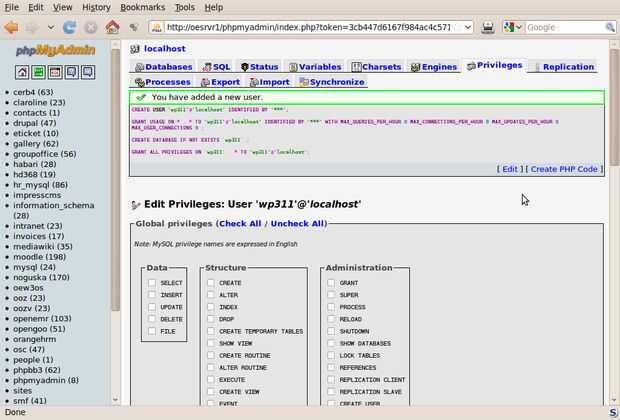This screenshot has height=420, width=620.
Task: Click the Print icon in the browser toolbar
Action: point(488,27)
